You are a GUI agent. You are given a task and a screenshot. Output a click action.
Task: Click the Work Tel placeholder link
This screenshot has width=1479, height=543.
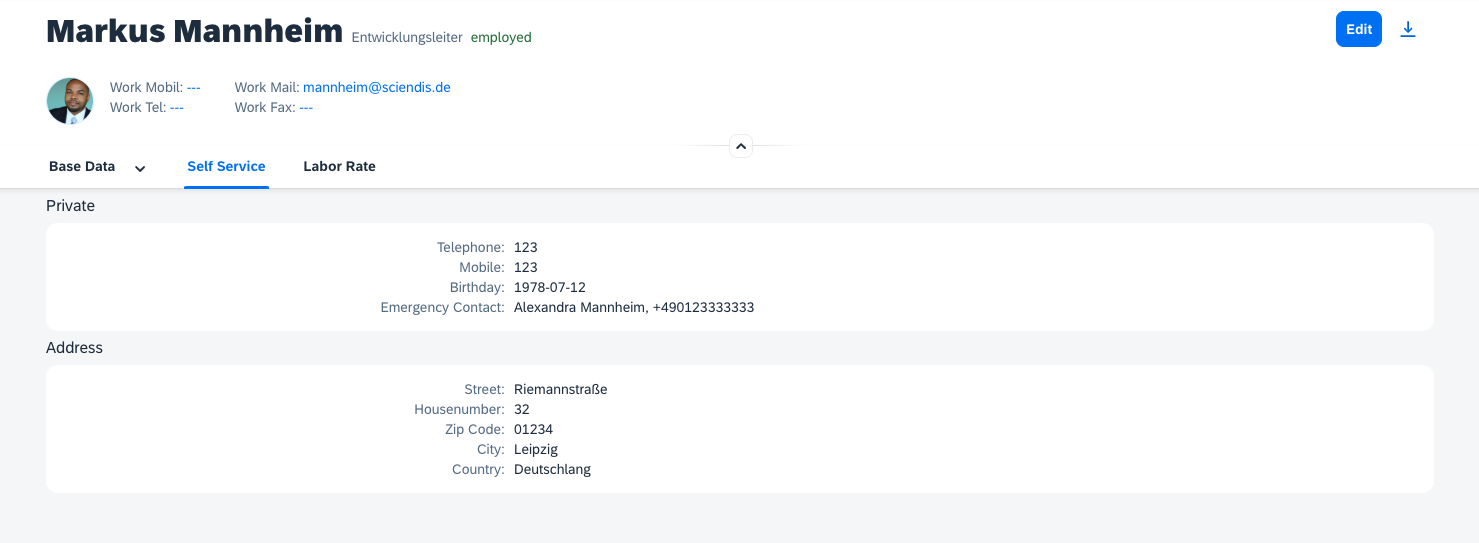[176, 107]
